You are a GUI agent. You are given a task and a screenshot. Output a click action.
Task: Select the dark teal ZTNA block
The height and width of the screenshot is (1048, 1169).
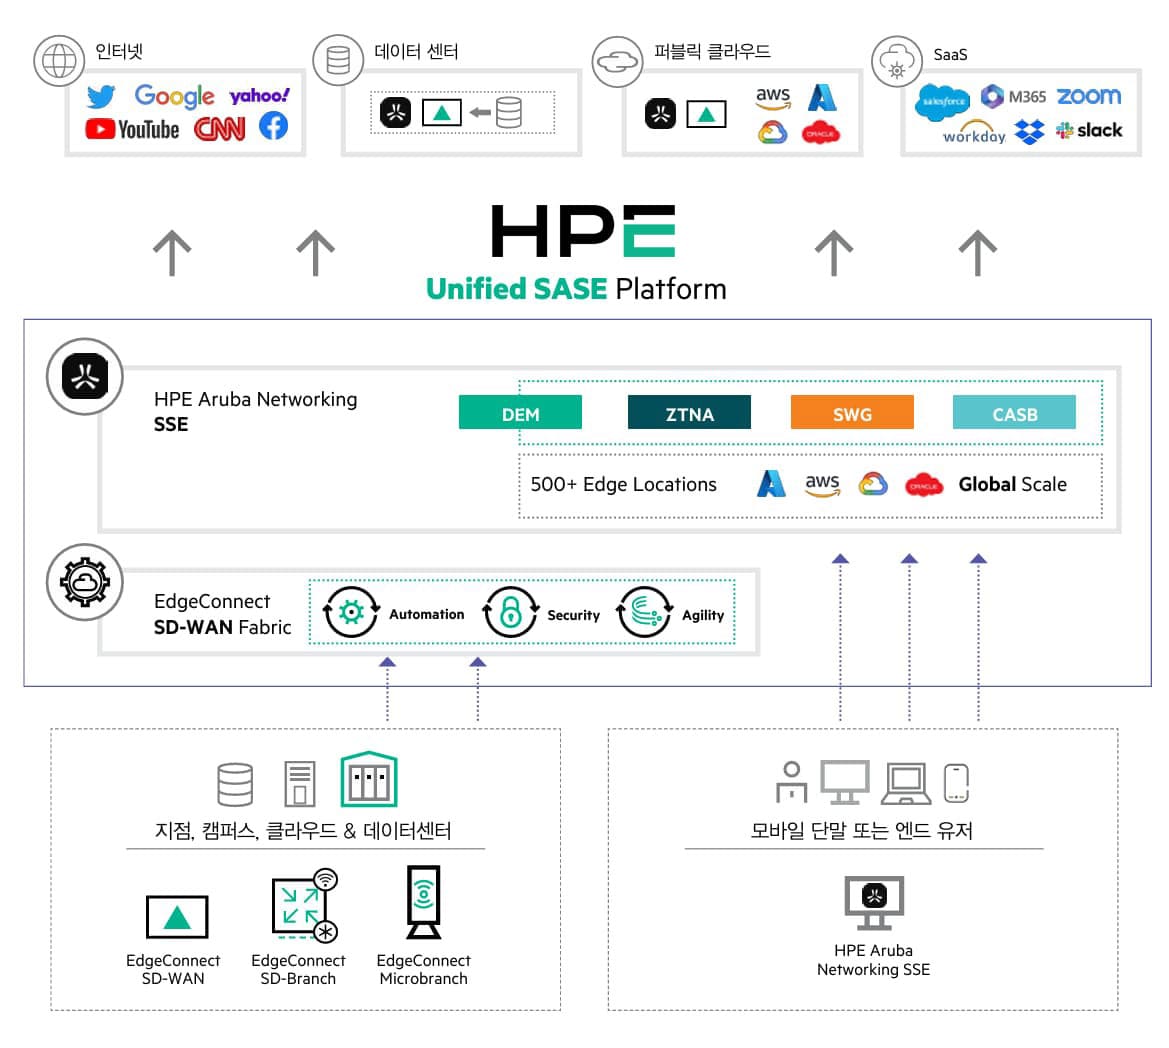[689, 413]
